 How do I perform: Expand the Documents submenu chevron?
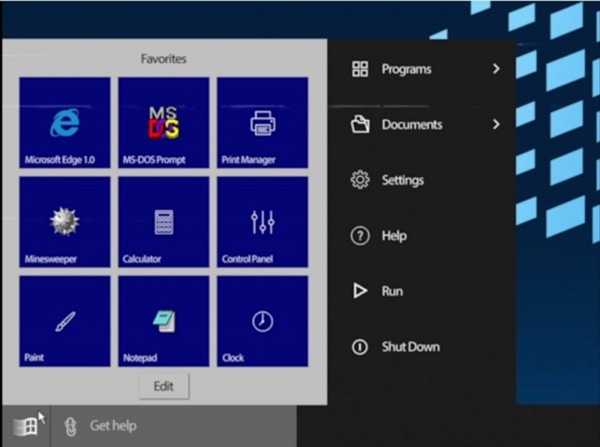click(x=496, y=125)
